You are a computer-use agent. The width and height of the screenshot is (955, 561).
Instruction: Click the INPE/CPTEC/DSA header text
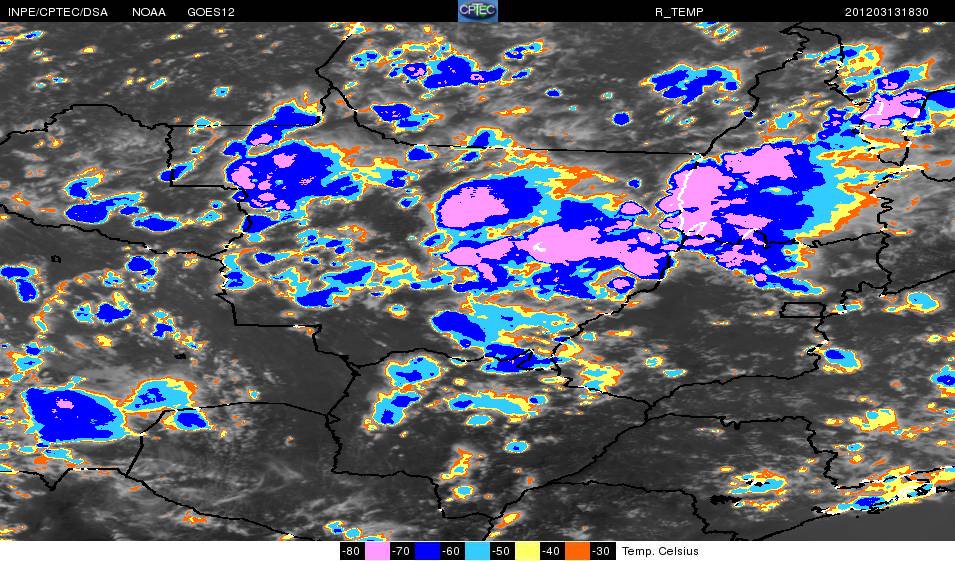57,12
